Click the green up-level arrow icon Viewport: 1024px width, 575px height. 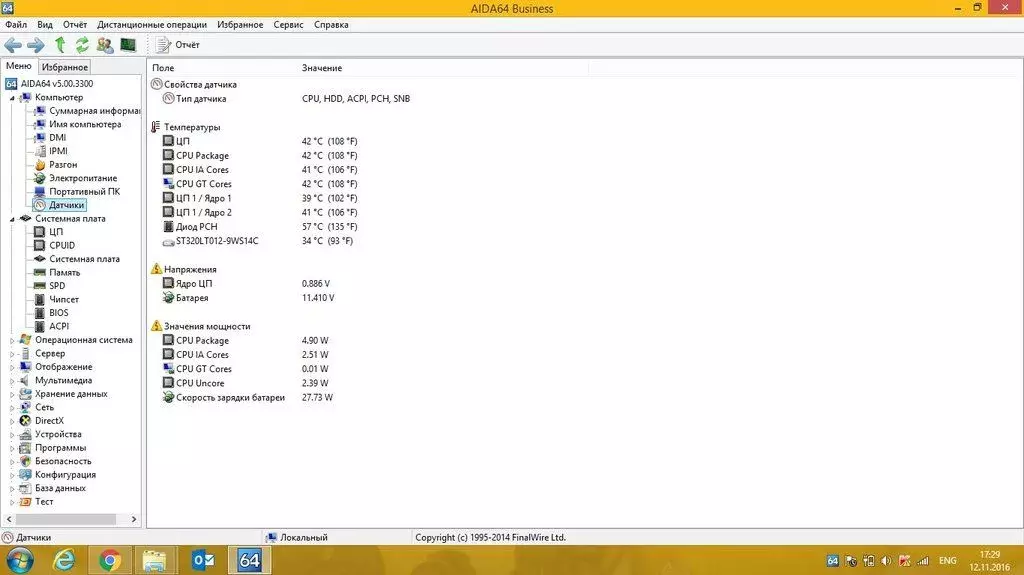click(x=60, y=44)
